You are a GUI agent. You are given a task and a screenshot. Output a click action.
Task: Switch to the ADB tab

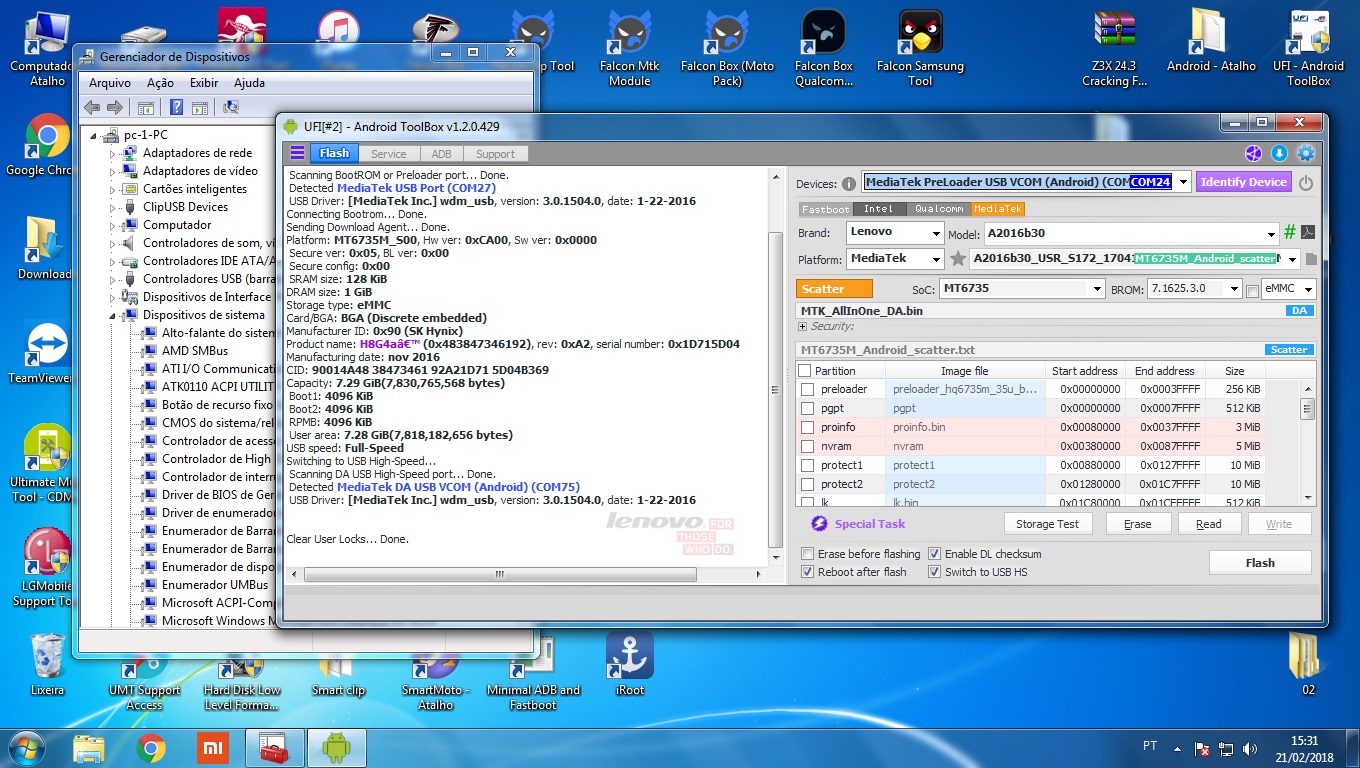441,154
